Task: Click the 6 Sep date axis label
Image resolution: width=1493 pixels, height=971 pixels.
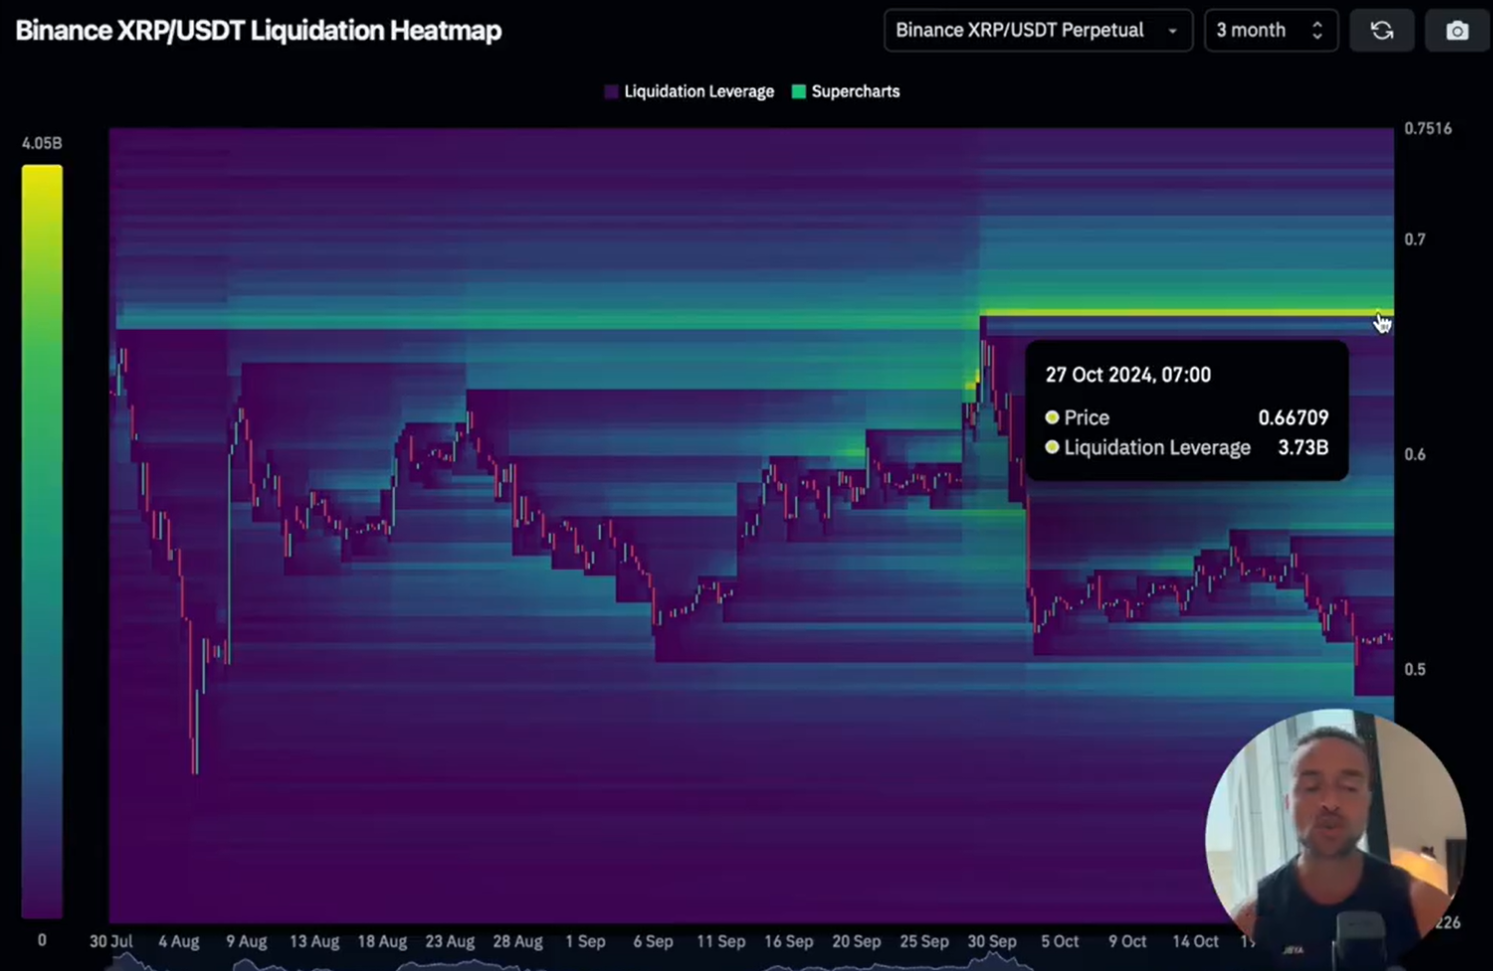Action: click(653, 941)
